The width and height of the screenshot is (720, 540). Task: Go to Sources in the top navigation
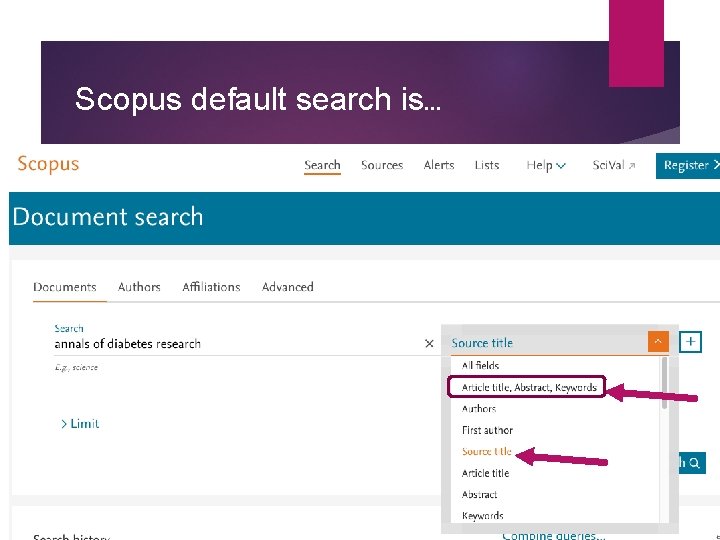point(382,165)
